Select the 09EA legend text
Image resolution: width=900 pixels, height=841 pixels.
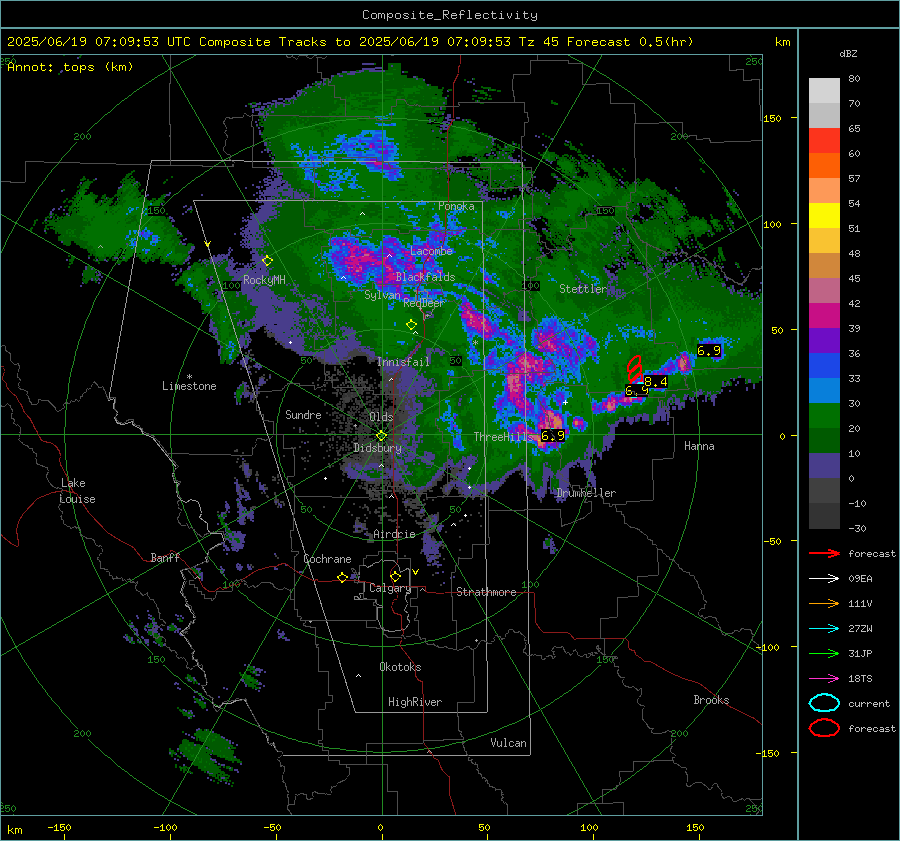(860, 579)
